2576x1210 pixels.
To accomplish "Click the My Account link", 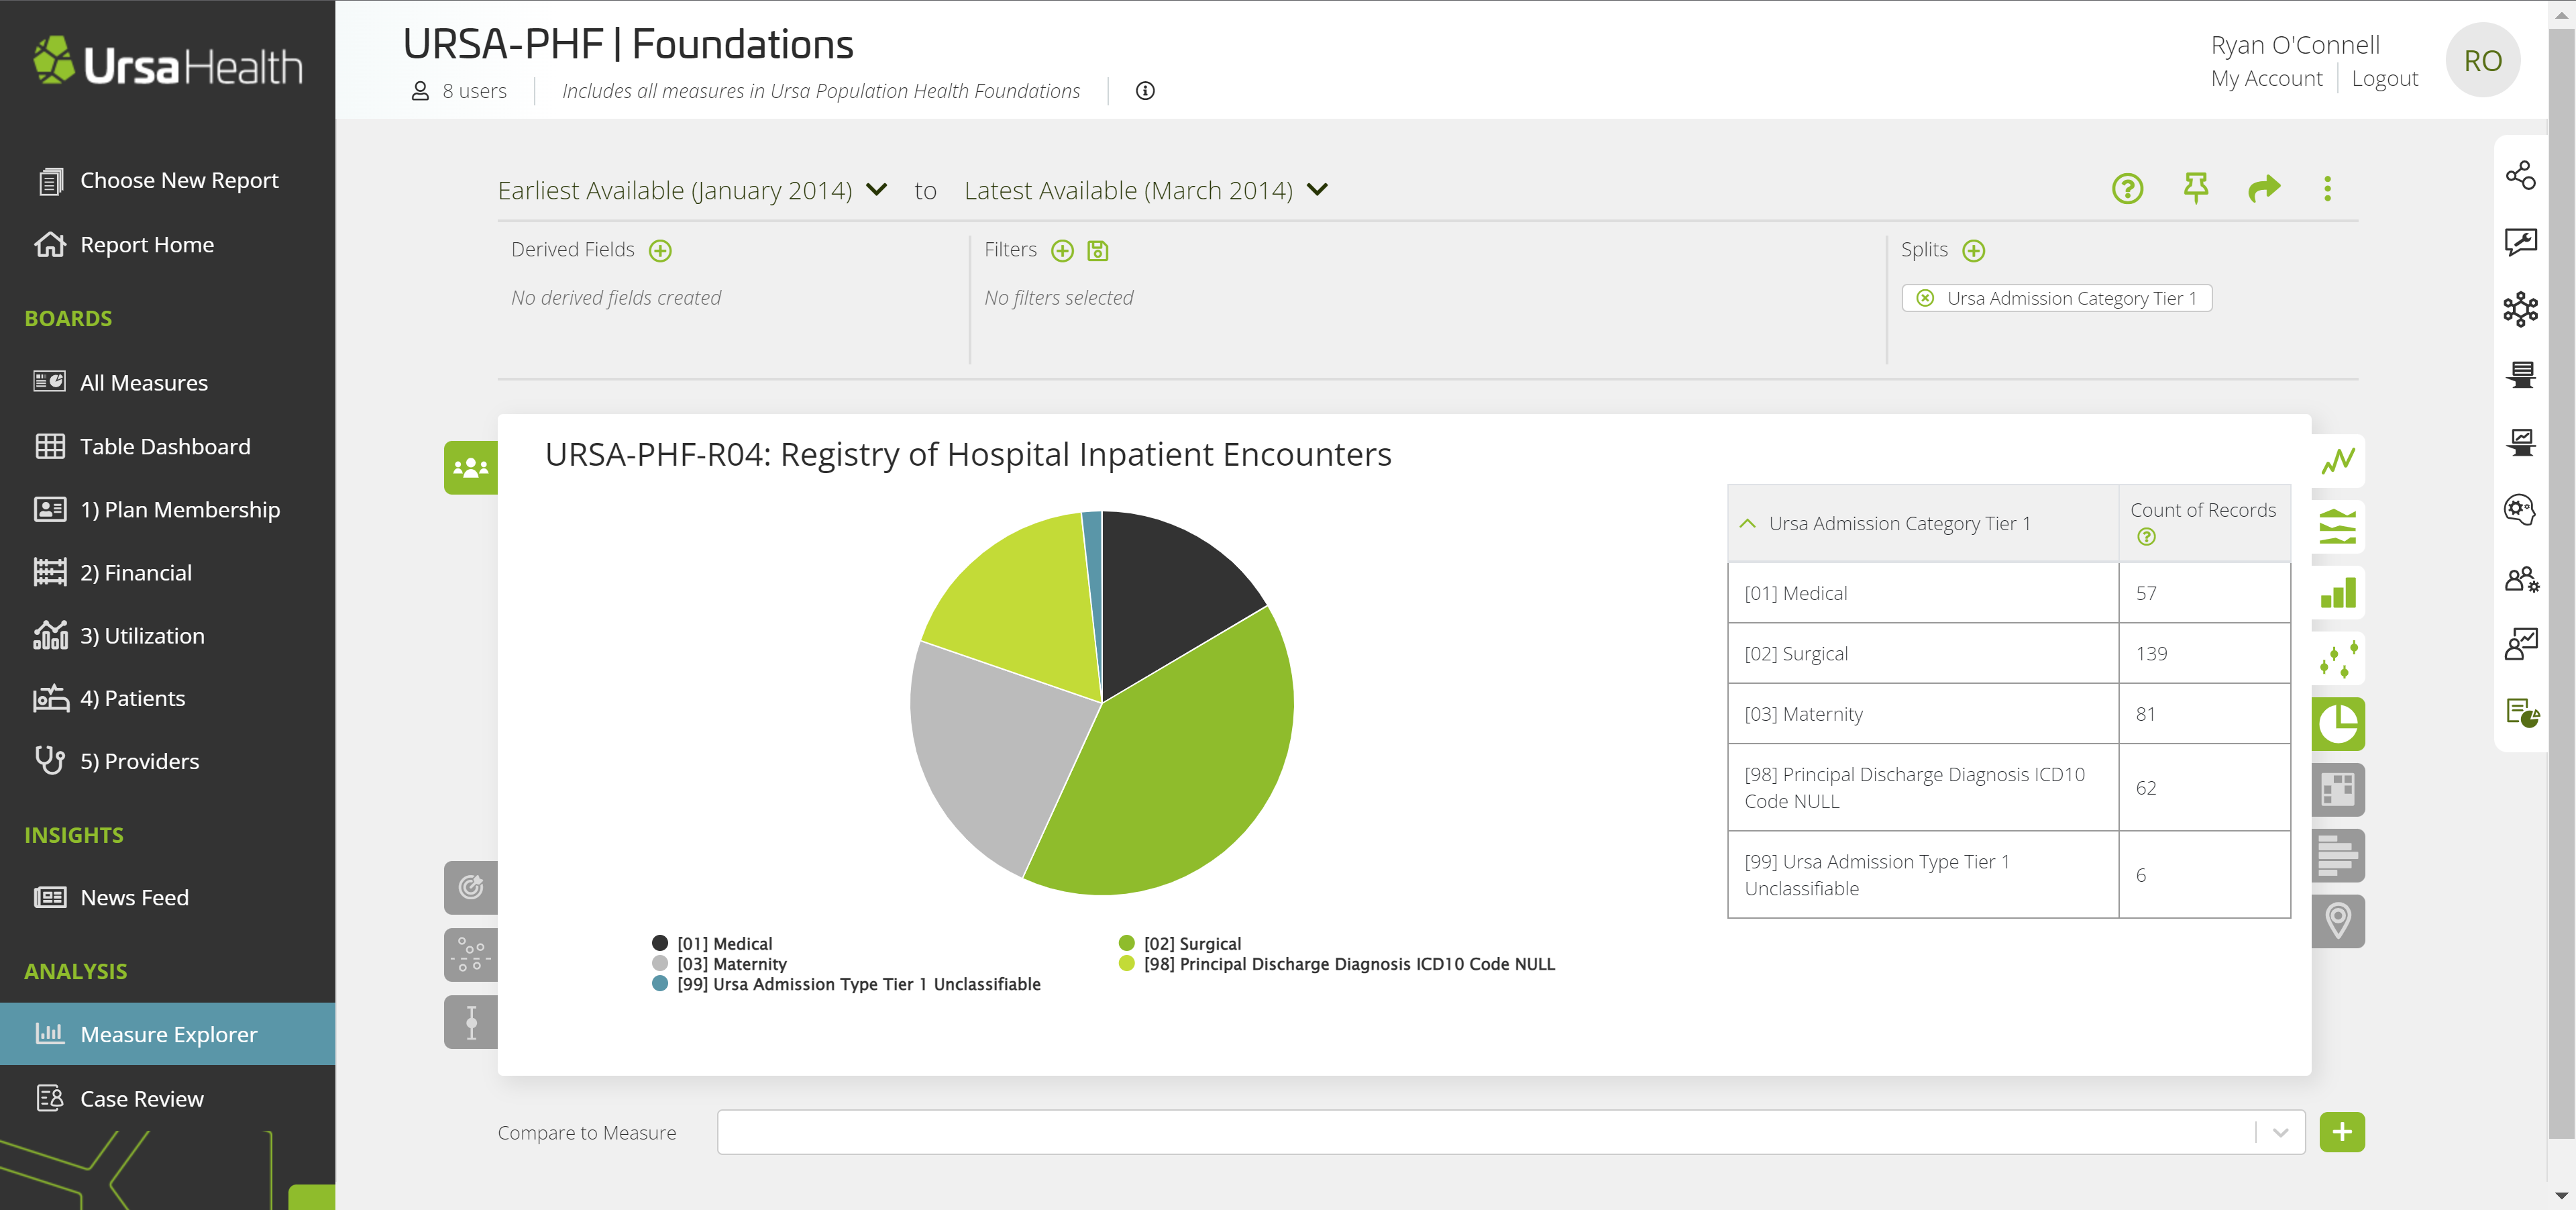I will tap(2266, 79).
